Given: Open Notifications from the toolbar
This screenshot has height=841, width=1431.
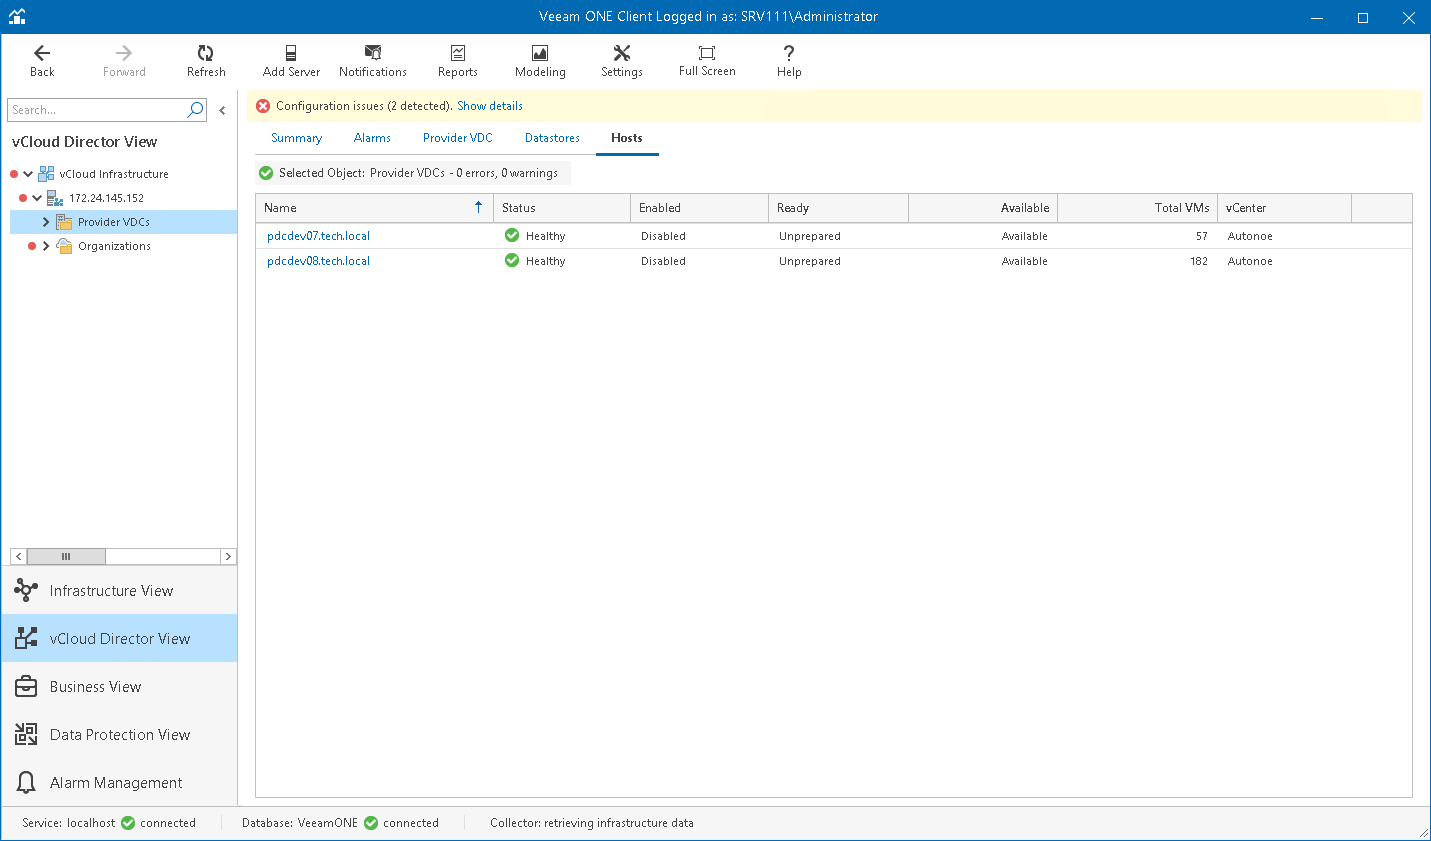Looking at the screenshot, I should pos(372,60).
